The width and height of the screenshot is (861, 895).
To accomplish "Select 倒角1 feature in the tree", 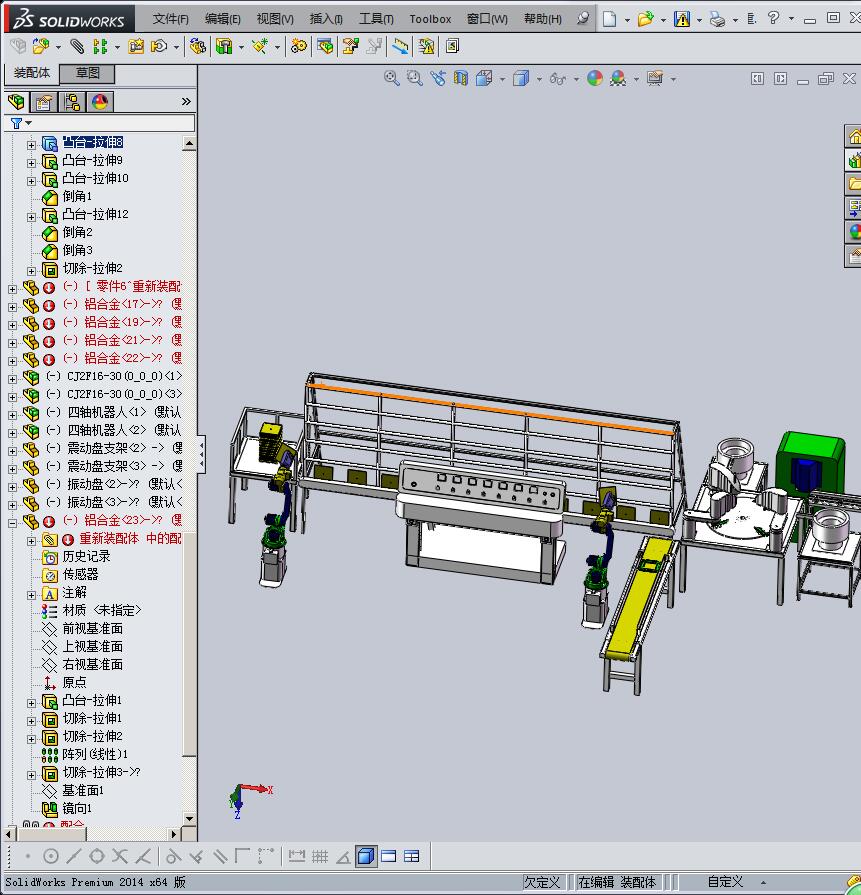I will coord(77,196).
